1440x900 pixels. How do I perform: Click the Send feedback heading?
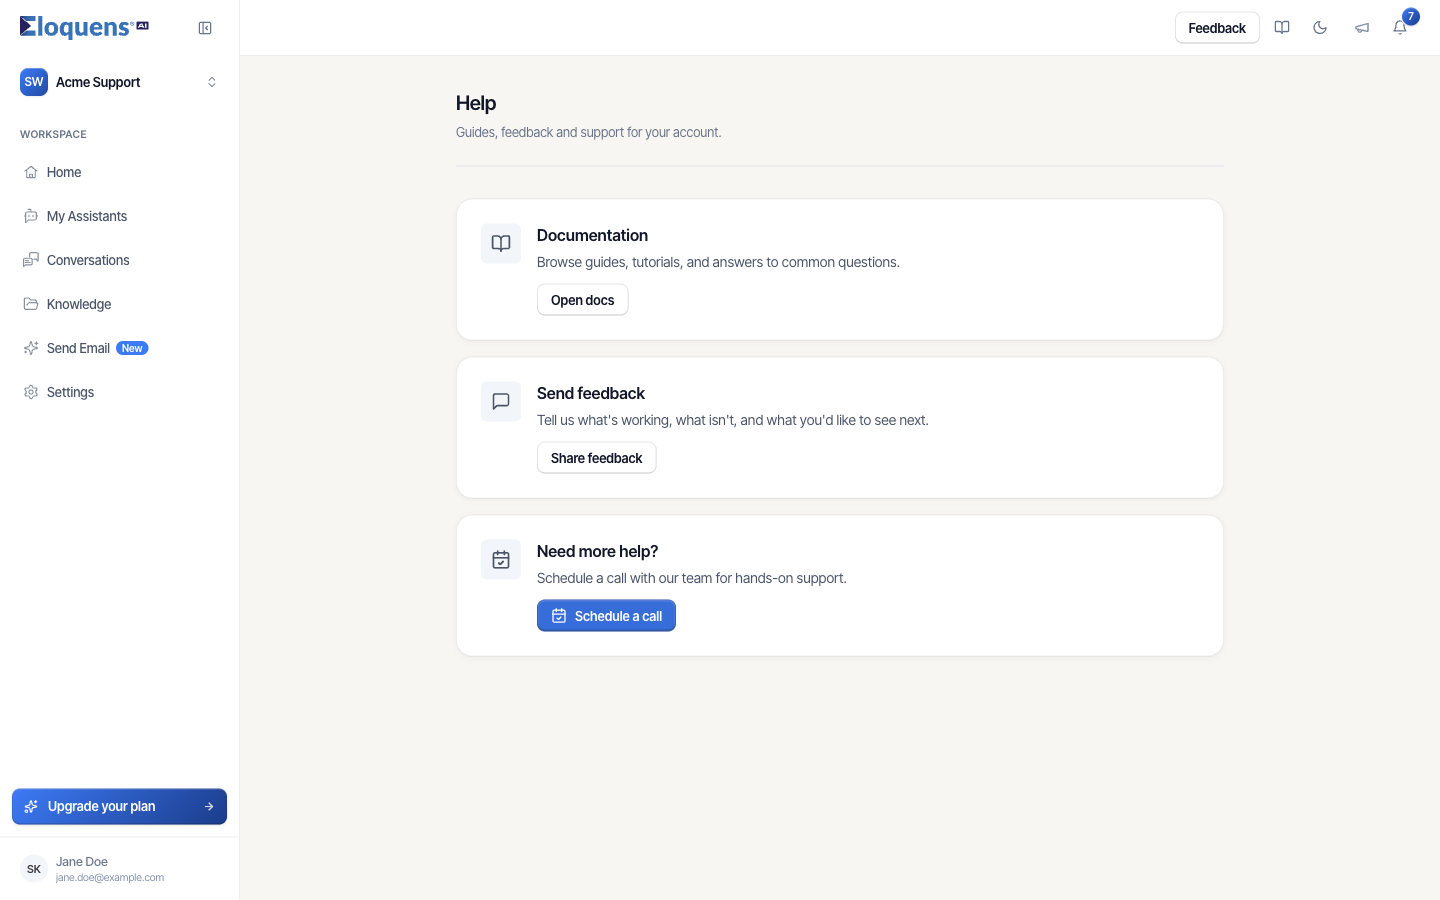591,393
